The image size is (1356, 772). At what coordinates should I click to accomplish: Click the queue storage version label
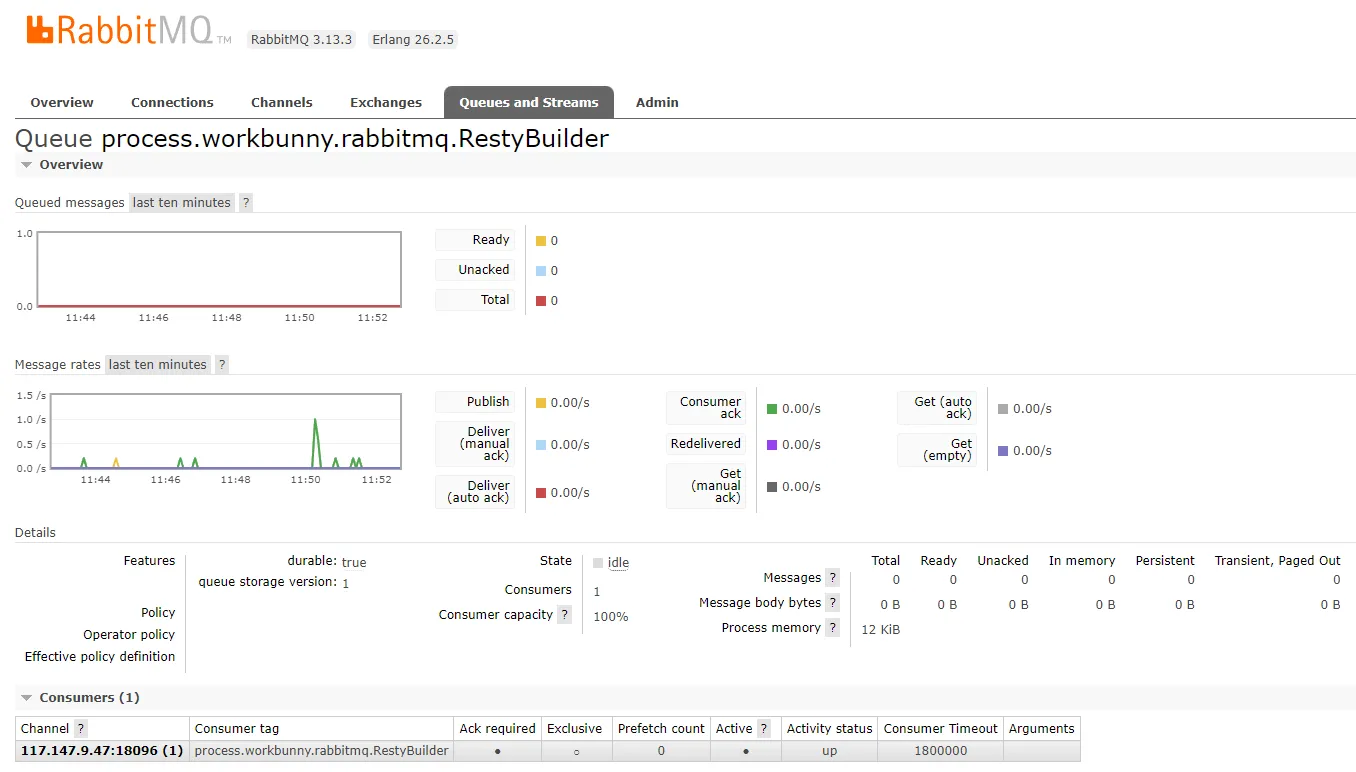coord(267,582)
